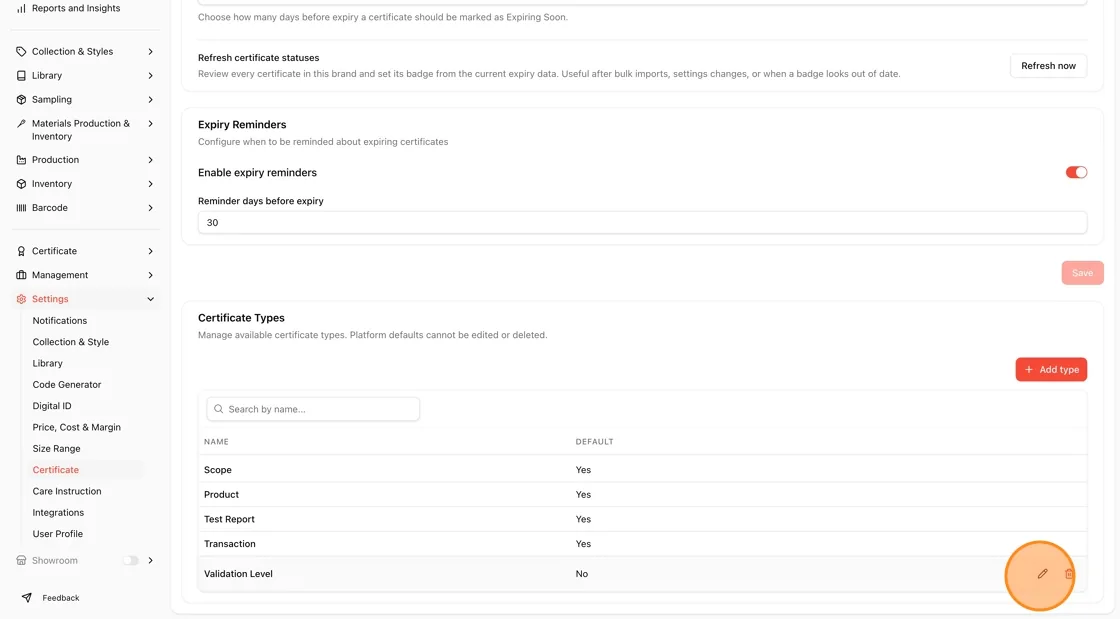Collapse the Settings menu chevron
The image size is (1120, 619).
pyautogui.click(x=151, y=299)
